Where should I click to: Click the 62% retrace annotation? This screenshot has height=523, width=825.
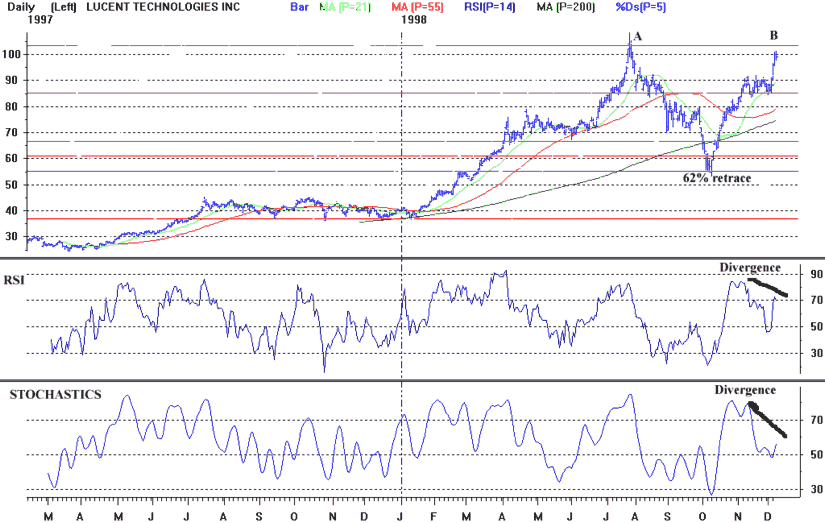pos(717,178)
